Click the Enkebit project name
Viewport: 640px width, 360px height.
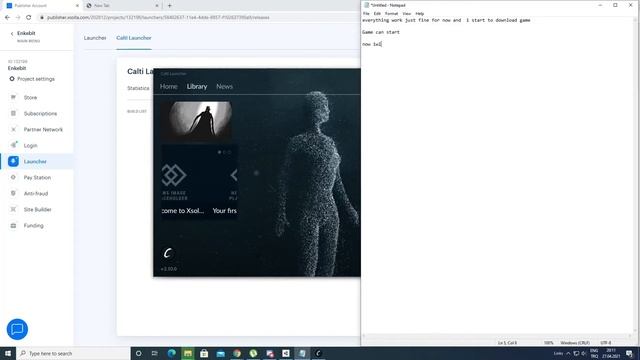click(x=17, y=68)
